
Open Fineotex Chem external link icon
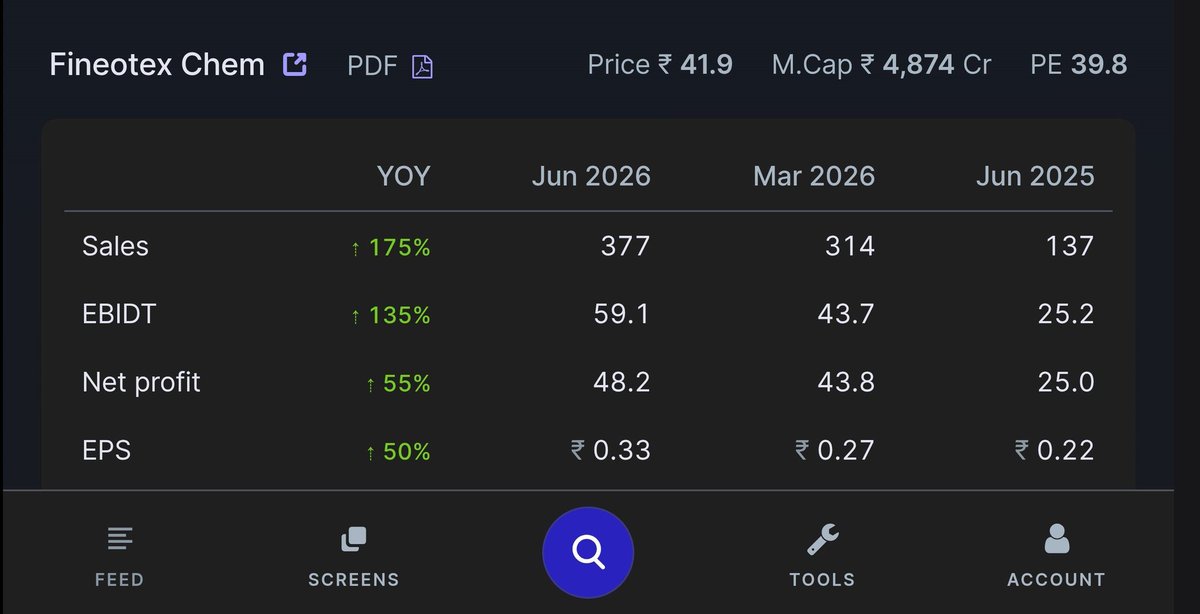tap(294, 65)
